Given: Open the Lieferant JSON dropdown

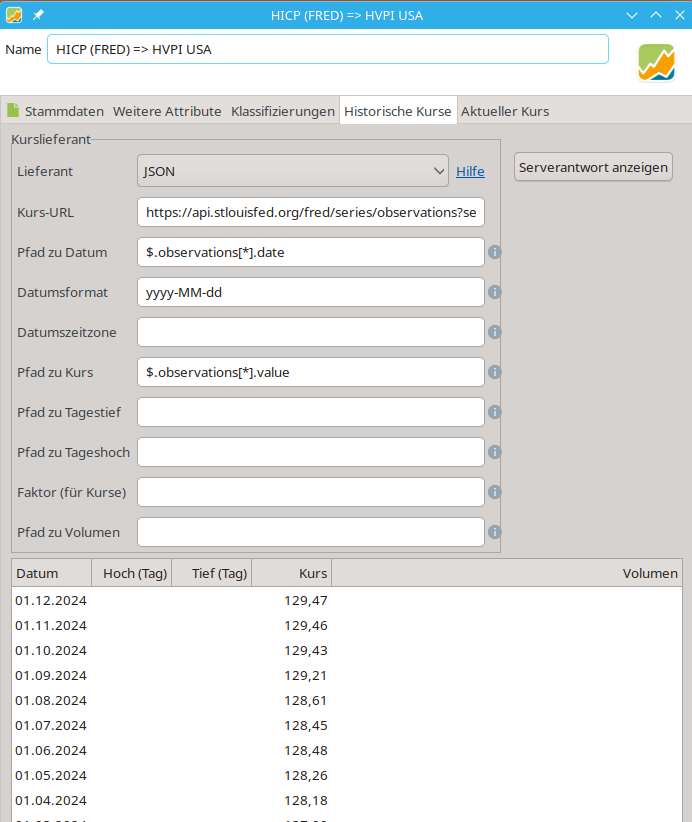Looking at the screenshot, I should (292, 171).
